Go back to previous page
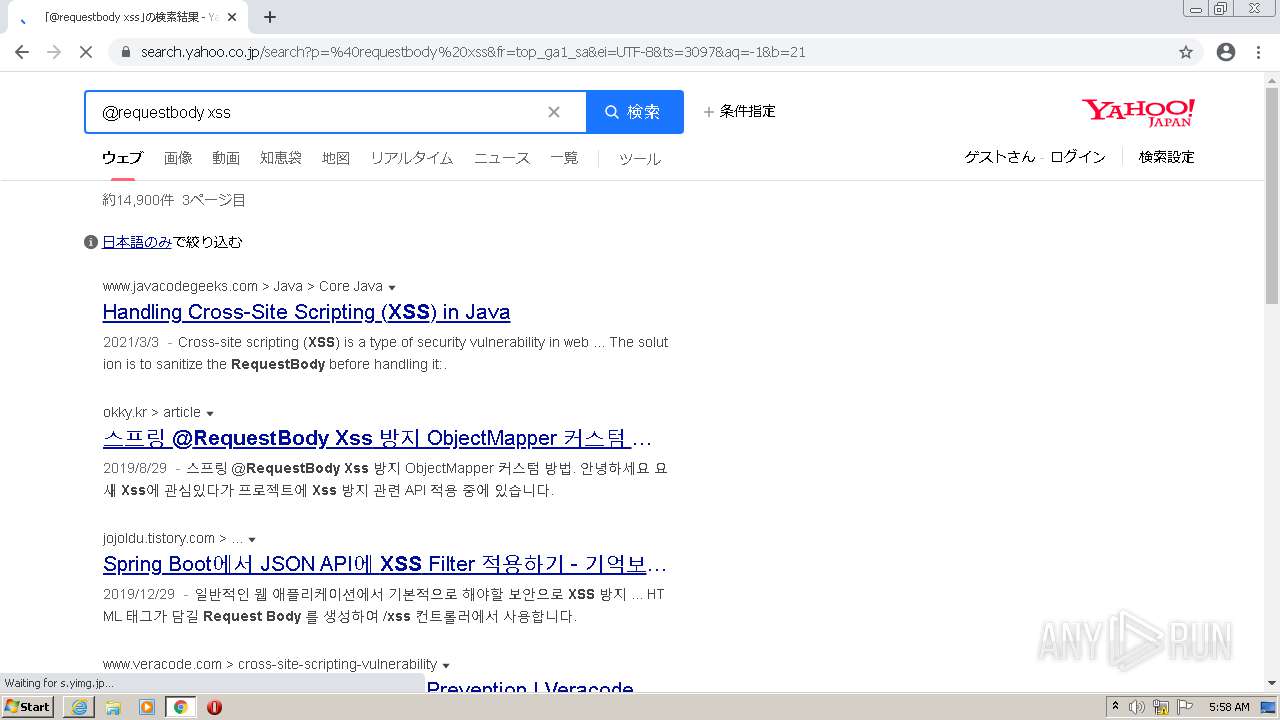The image size is (1280, 720). coord(22,52)
